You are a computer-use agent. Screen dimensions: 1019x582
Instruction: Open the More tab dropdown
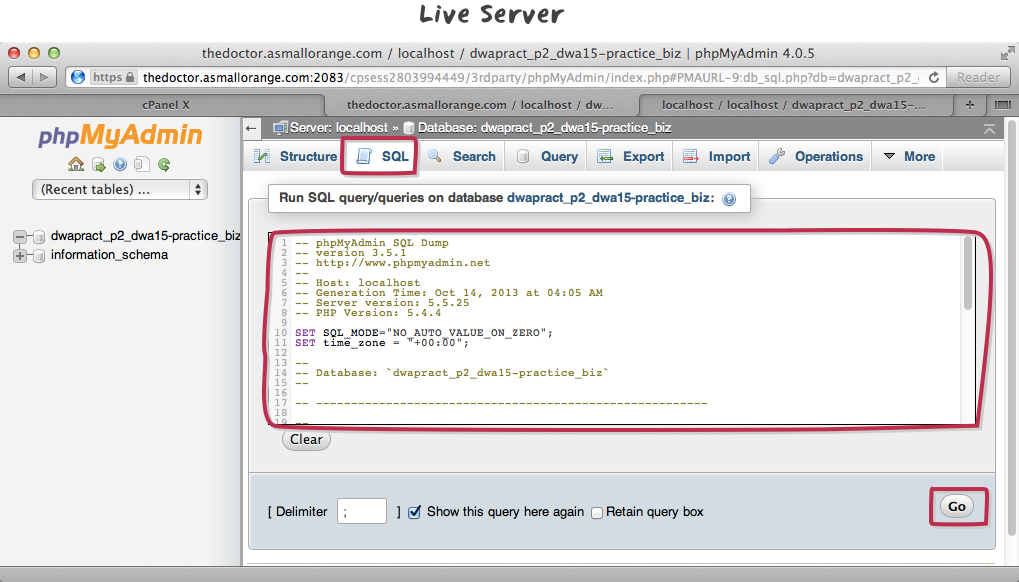coord(908,156)
